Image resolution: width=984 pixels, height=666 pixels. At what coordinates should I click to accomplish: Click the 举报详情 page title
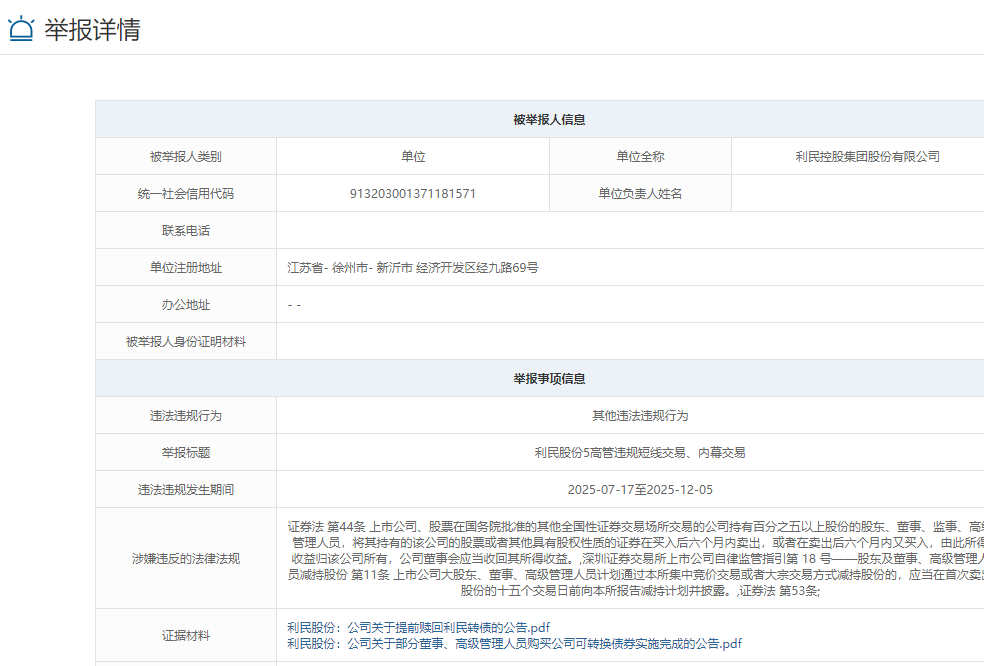pyautogui.click(x=92, y=29)
